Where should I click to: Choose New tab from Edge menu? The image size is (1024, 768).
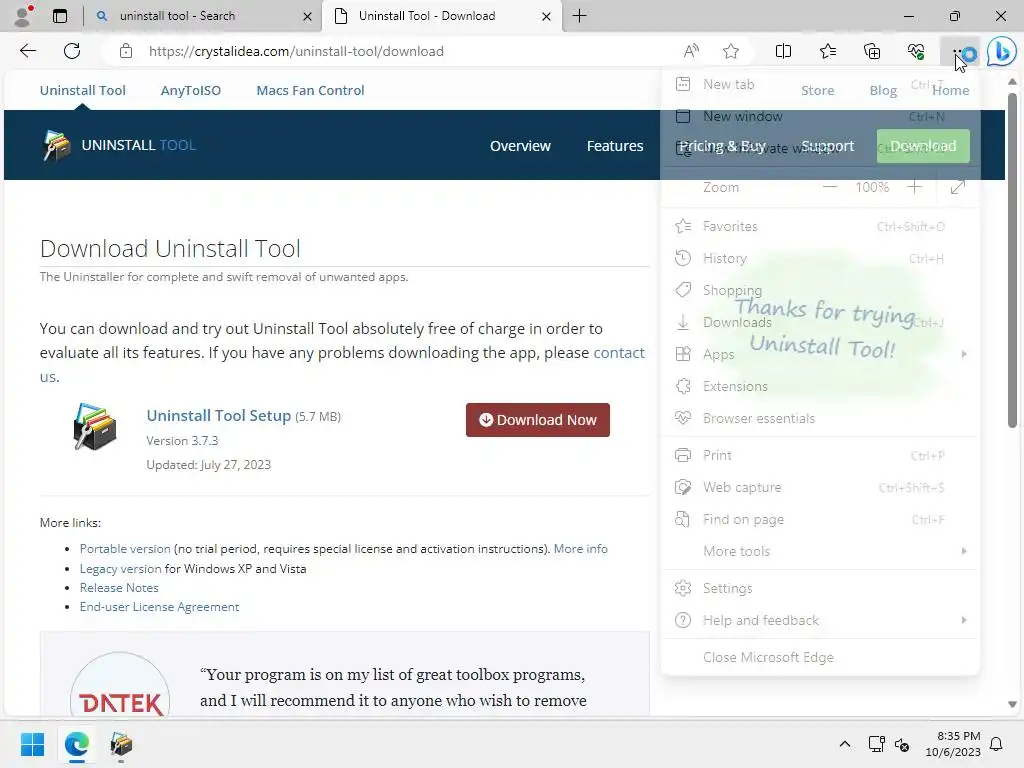point(820,84)
